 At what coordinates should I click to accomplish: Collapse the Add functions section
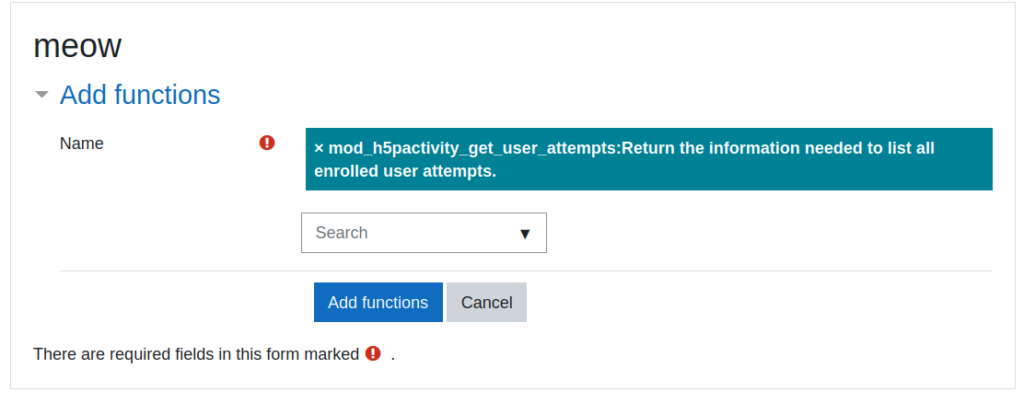[42, 96]
